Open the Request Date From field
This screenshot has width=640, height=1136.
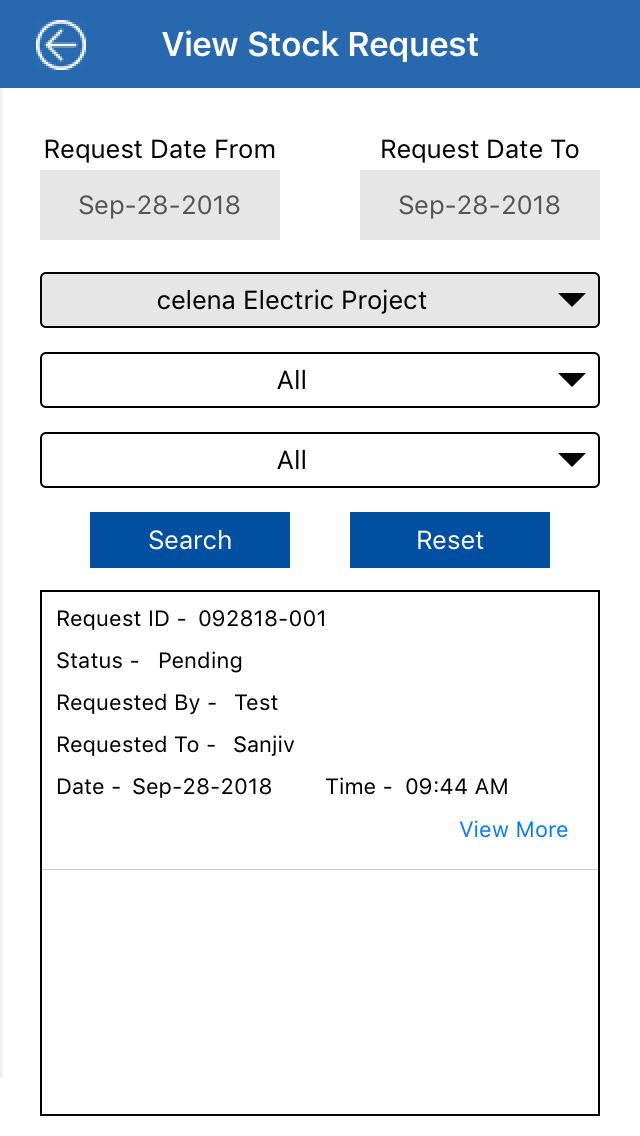click(x=160, y=205)
